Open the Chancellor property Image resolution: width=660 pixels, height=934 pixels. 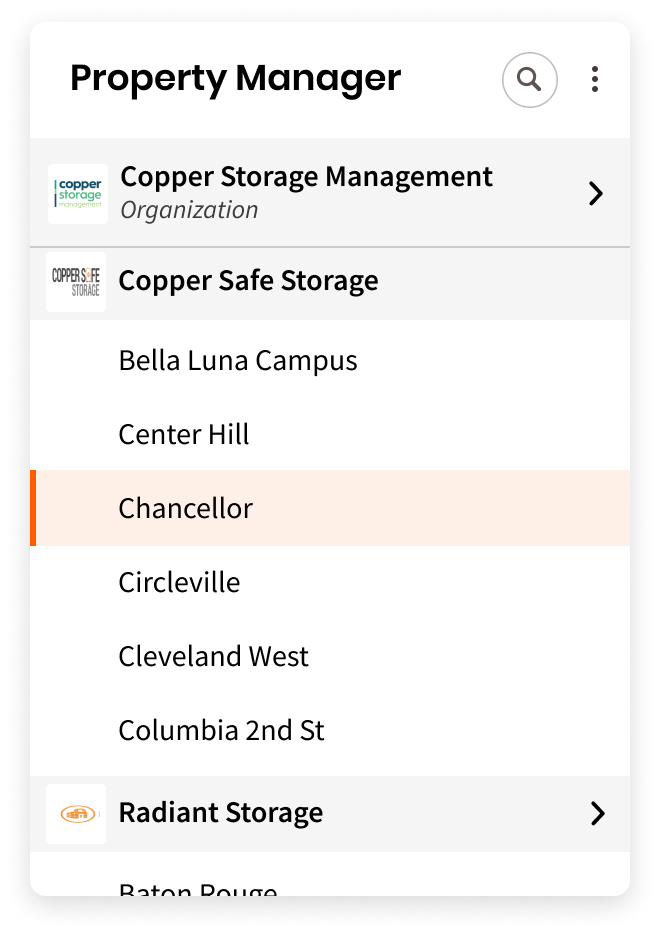coord(186,508)
